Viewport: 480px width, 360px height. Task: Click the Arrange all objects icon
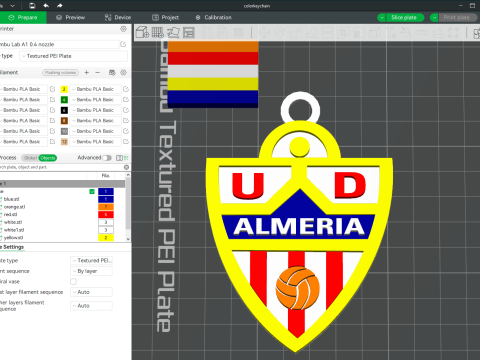pyautogui.click(x=189, y=32)
